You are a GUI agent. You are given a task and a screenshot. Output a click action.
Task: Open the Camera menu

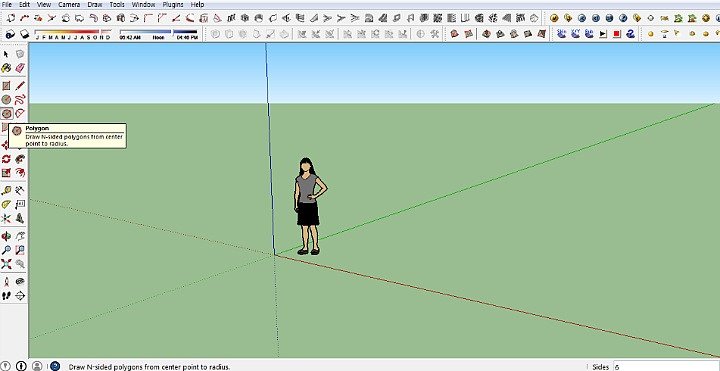pos(69,5)
